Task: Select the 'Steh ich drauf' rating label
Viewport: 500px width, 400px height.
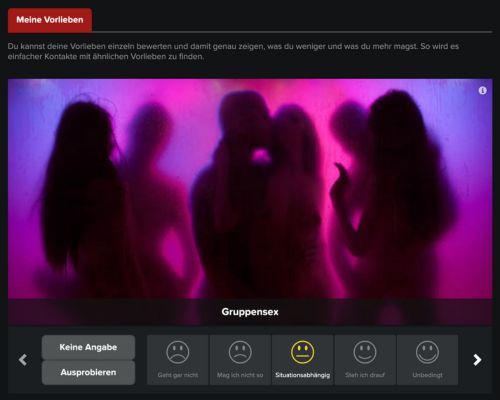Action: [365, 375]
